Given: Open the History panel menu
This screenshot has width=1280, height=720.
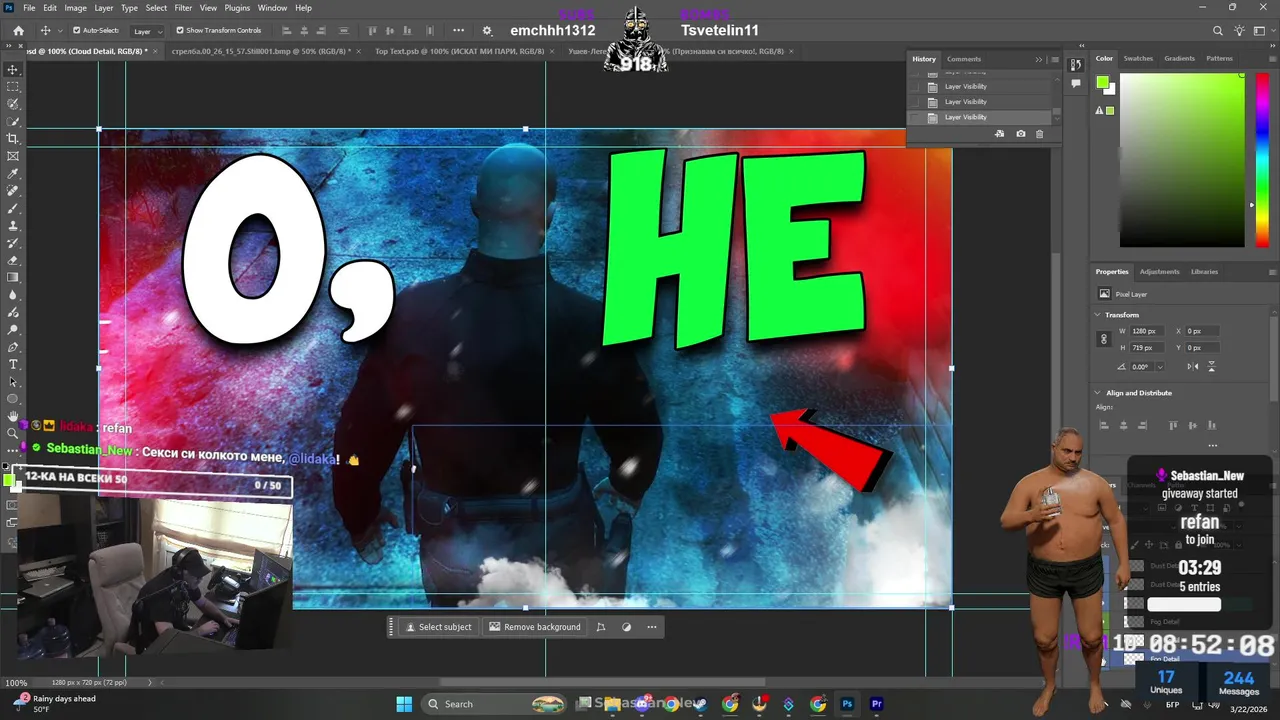Looking at the screenshot, I should 1054,59.
